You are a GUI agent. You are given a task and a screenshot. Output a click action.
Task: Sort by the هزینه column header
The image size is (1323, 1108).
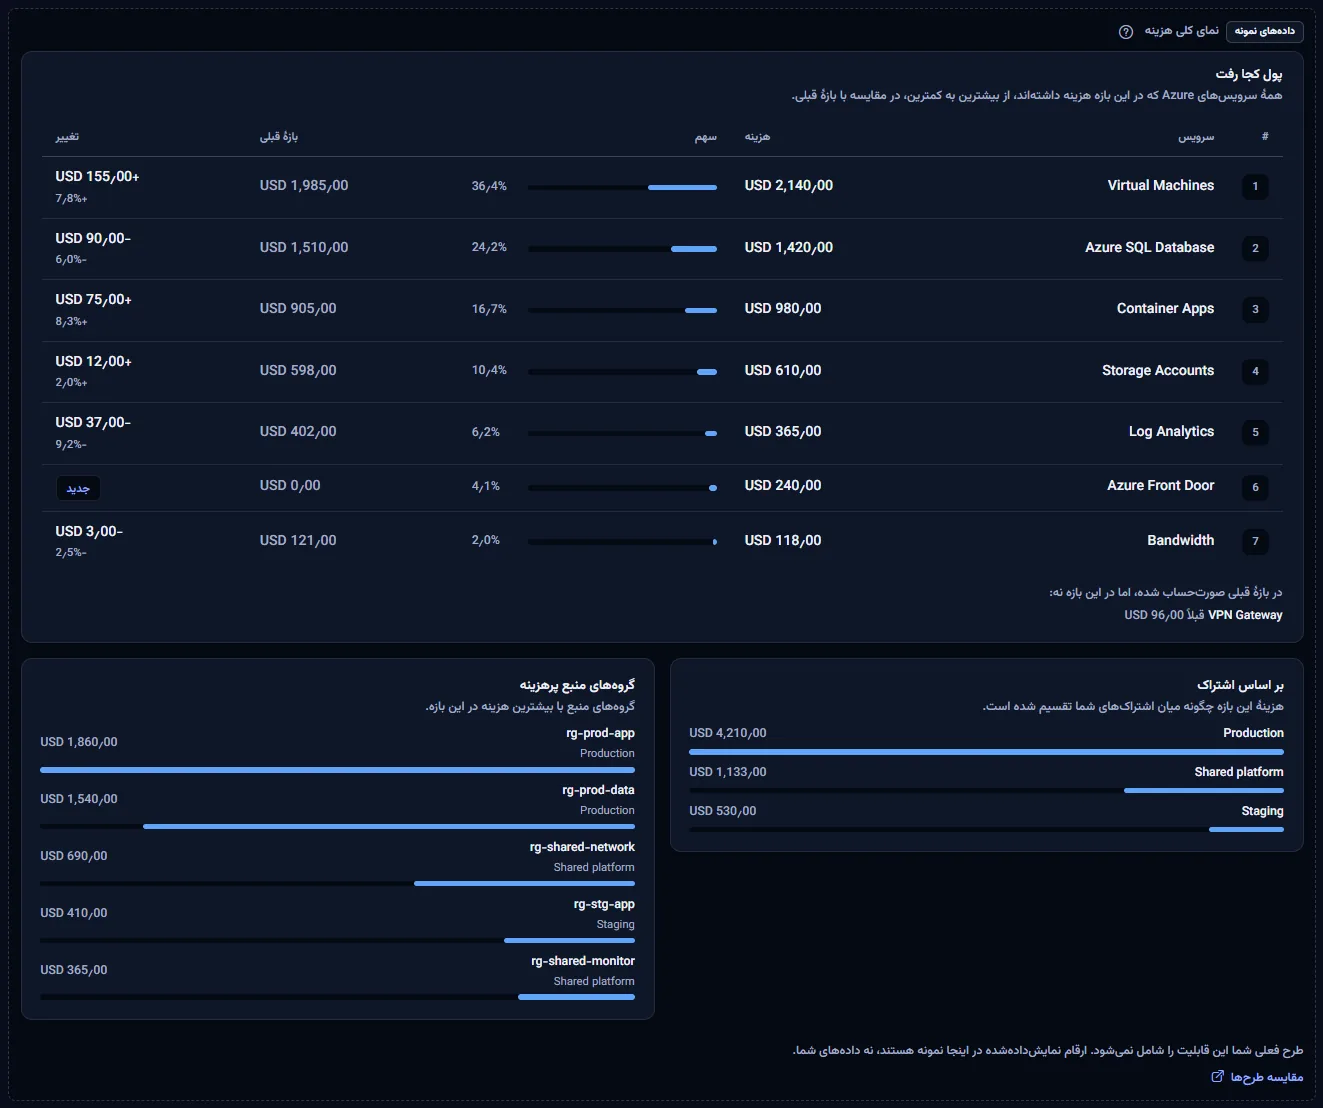pos(757,137)
